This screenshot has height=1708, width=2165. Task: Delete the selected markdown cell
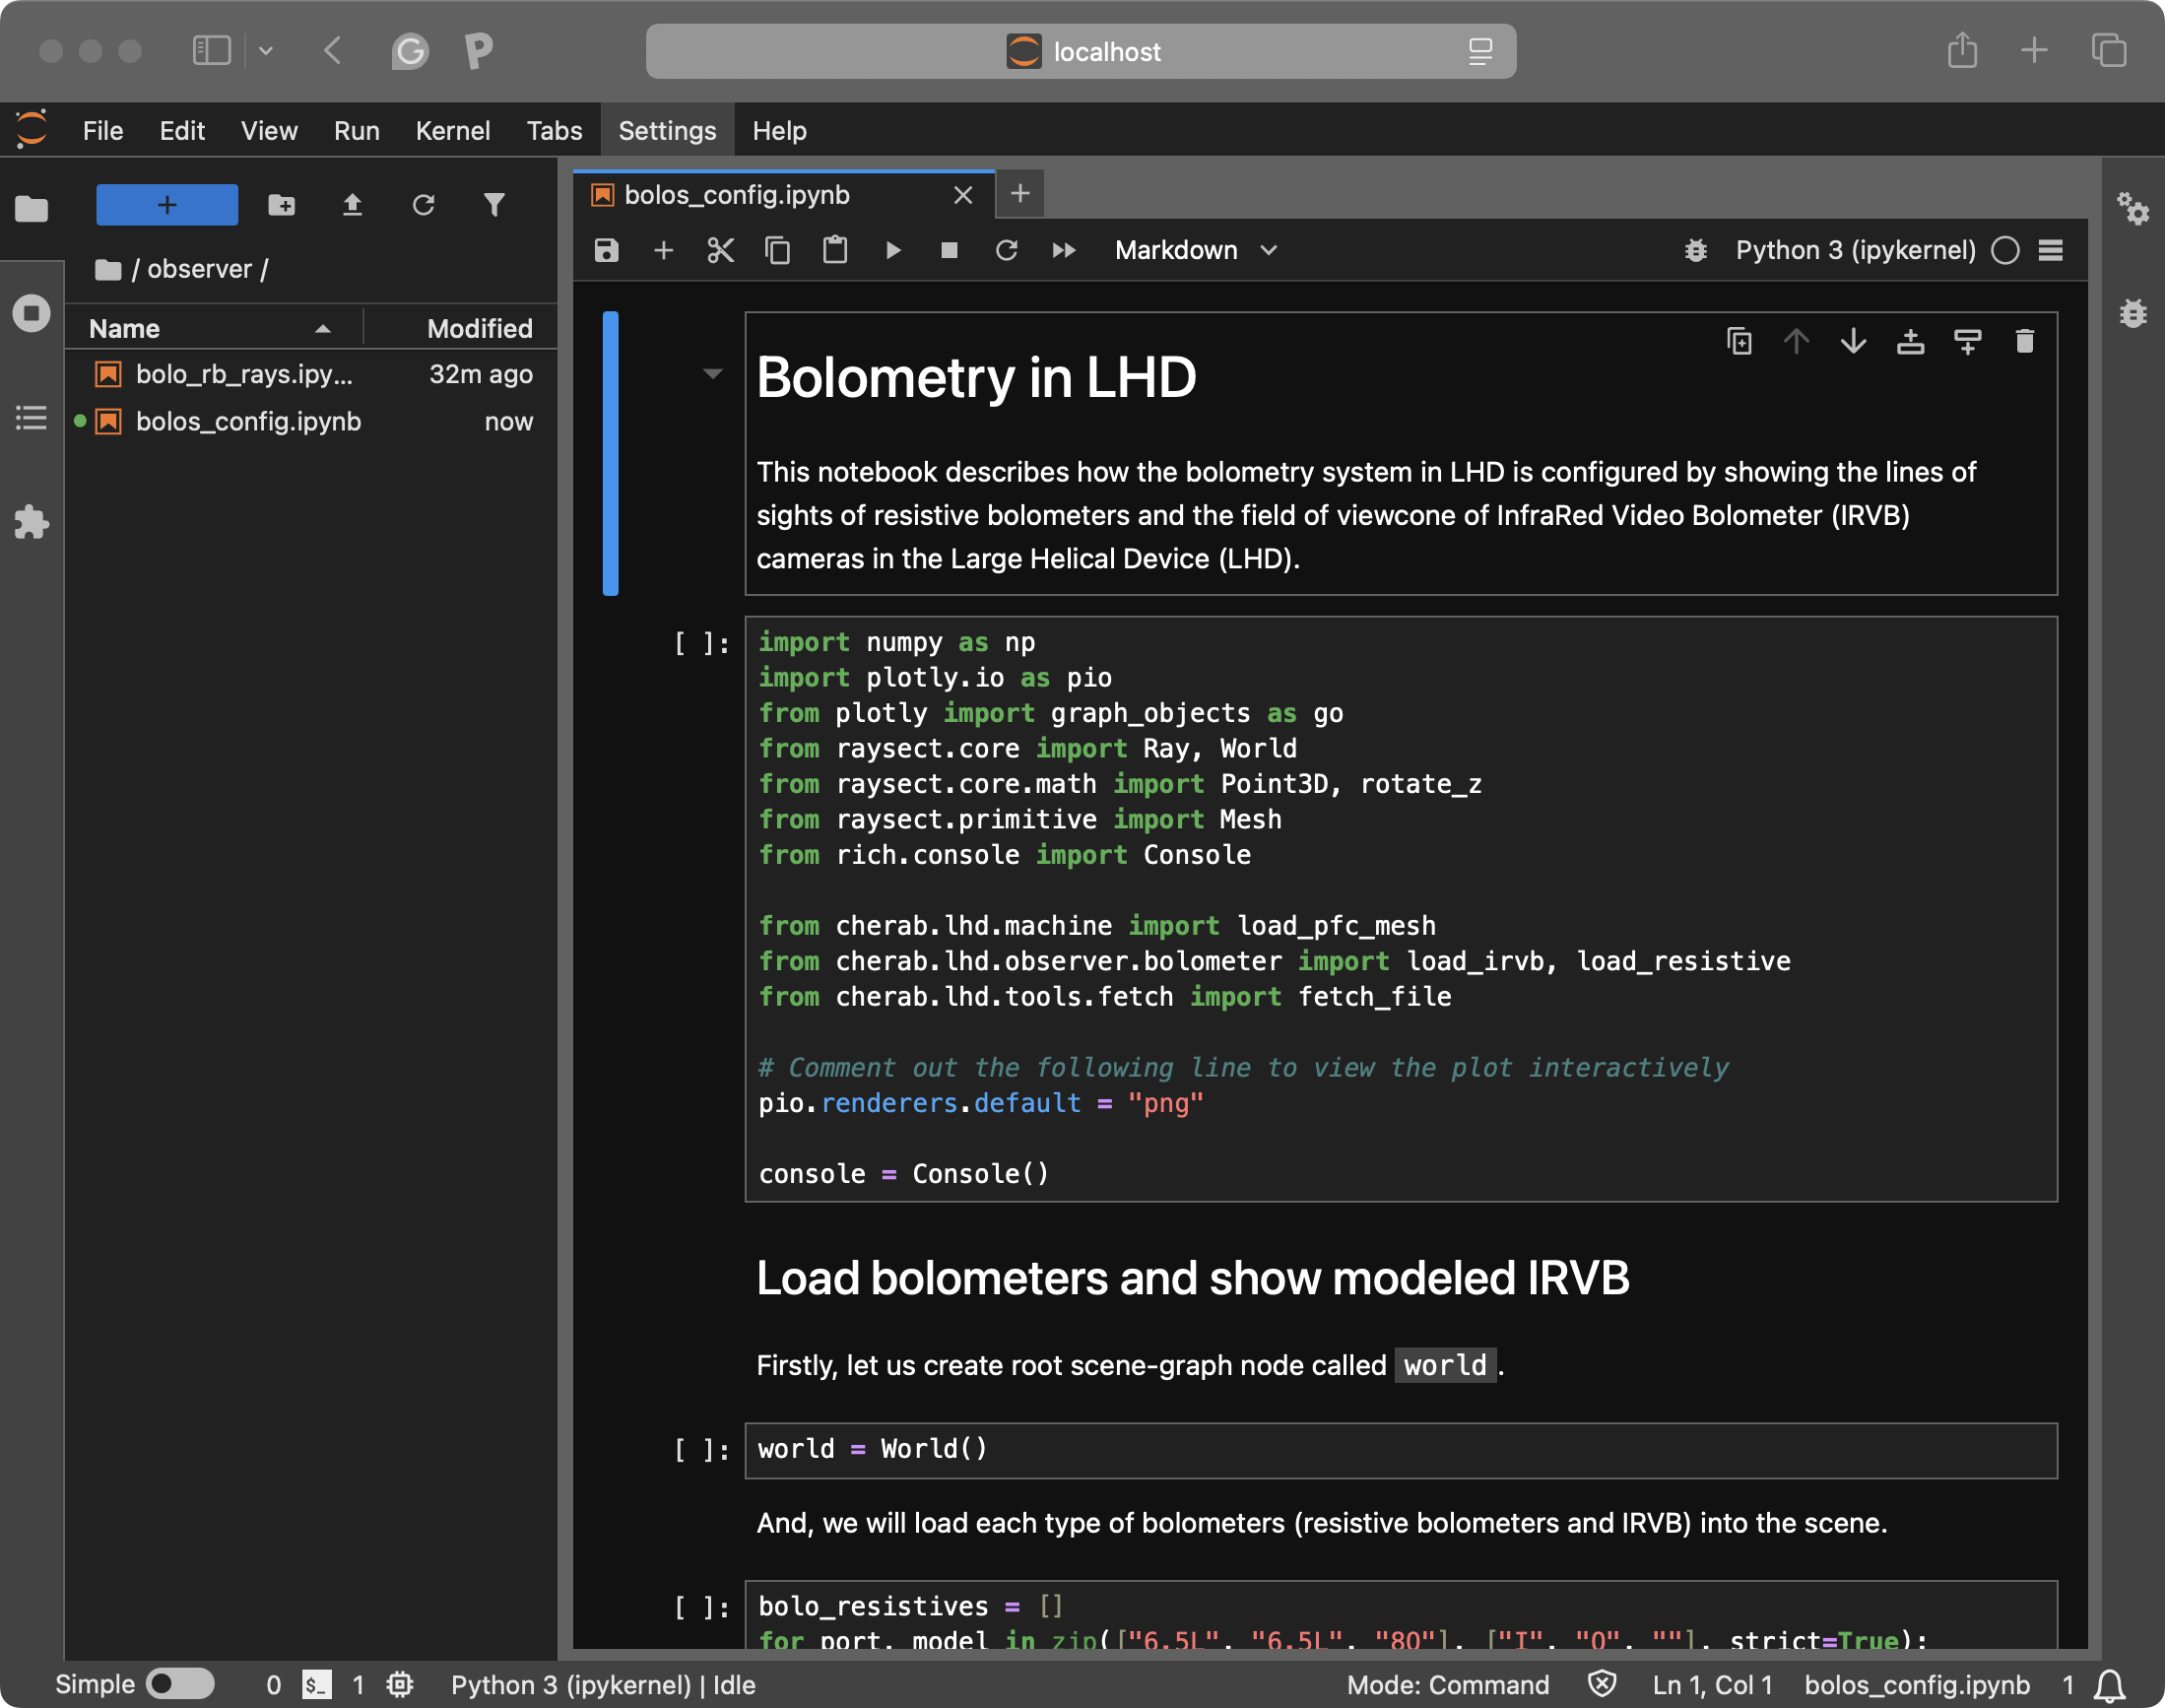pyautogui.click(x=2024, y=342)
